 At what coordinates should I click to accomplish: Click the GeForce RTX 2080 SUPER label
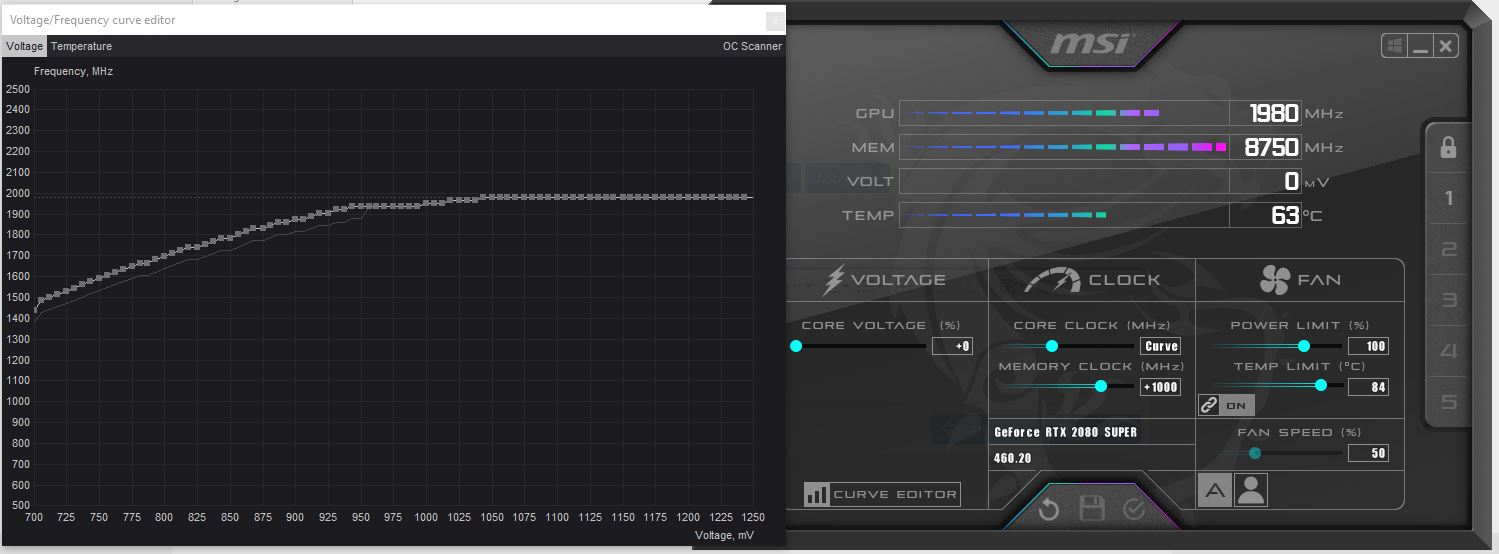point(1065,433)
